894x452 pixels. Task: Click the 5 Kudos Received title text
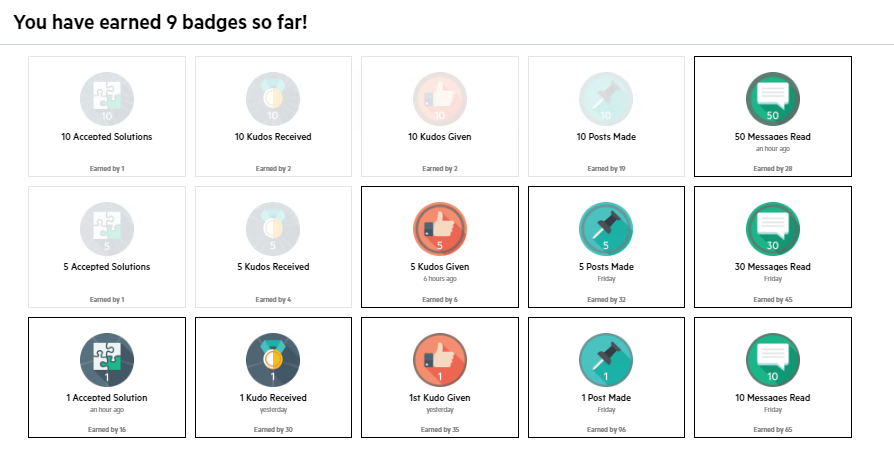(273, 267)
